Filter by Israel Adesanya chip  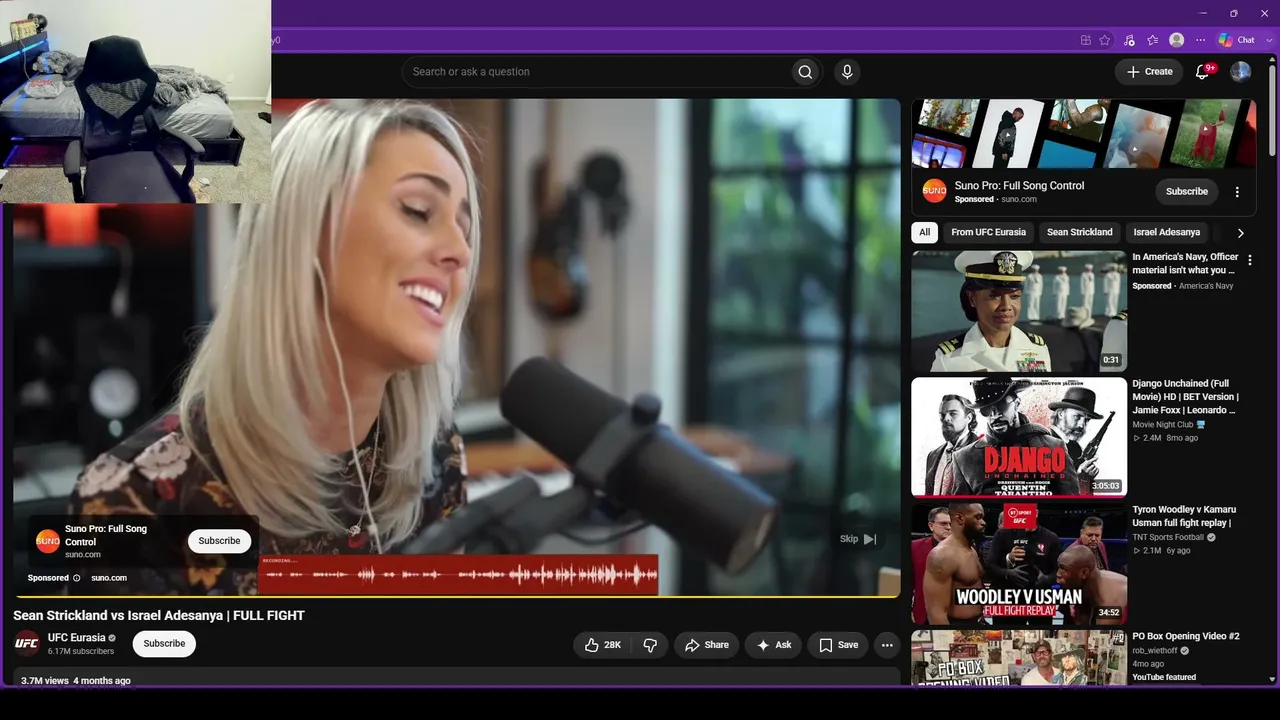click(x=1166, y=232)
